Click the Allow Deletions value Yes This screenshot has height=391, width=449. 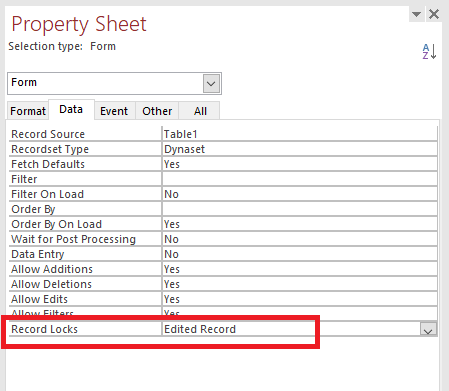(x=299, y=284)
